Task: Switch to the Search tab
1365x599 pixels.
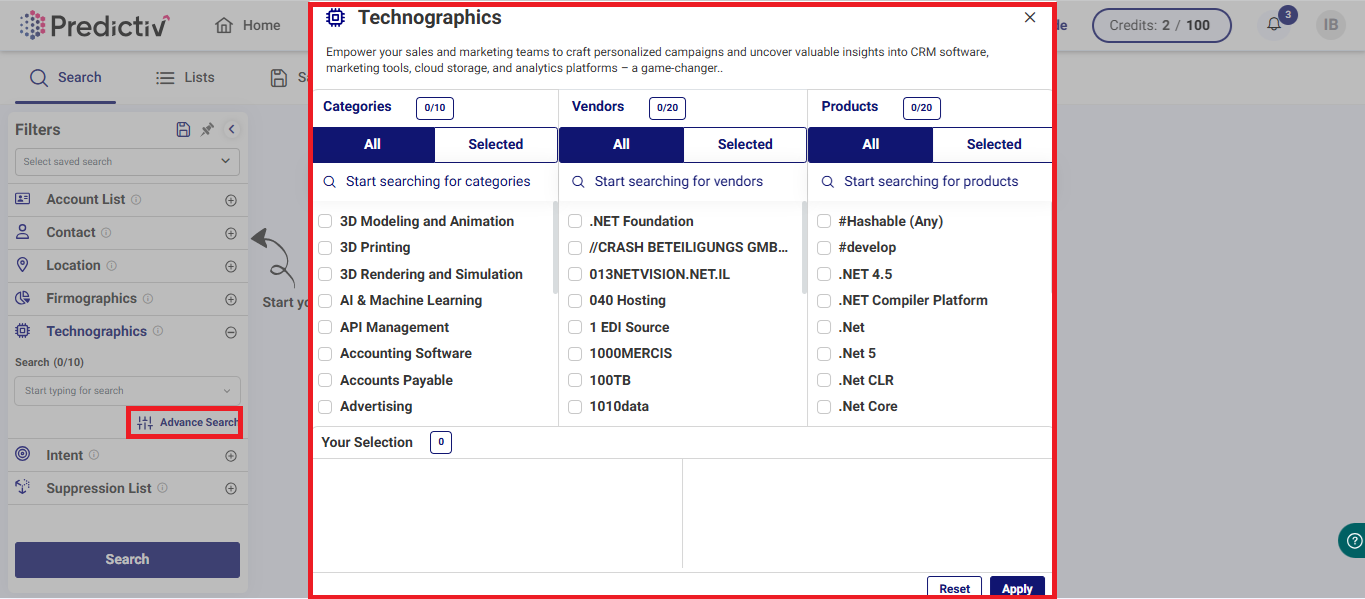Action: (66, 77)
